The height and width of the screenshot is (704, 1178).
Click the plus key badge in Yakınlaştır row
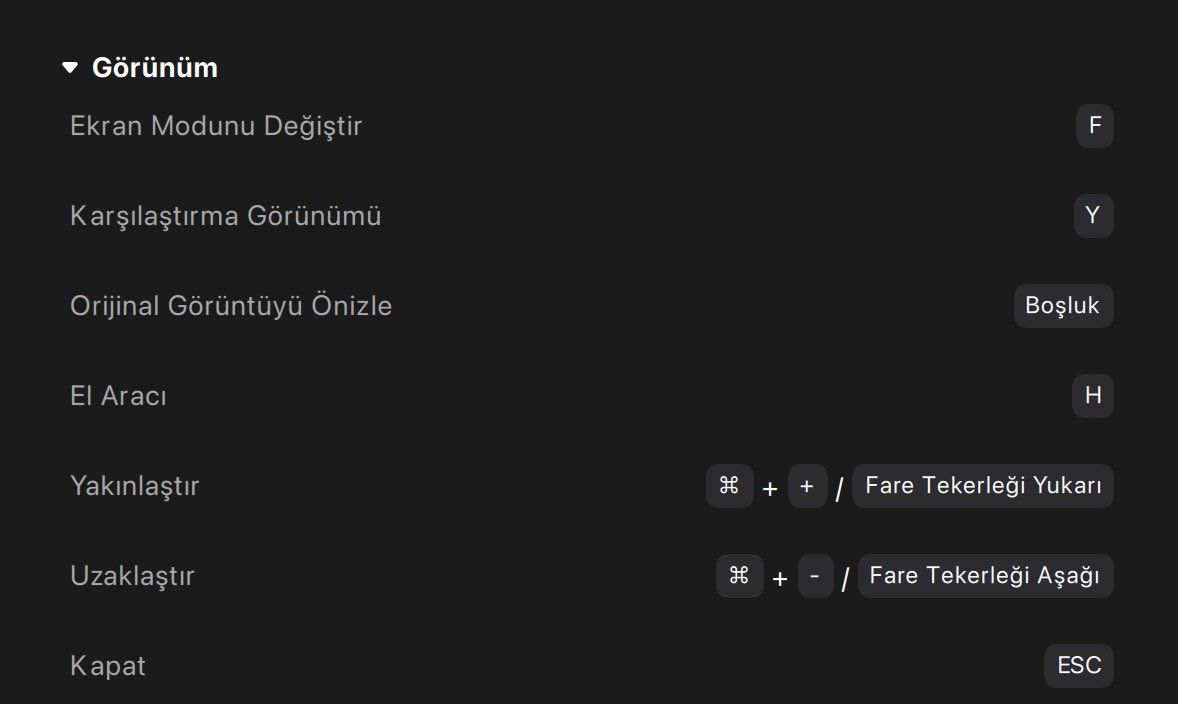(808, 486)
